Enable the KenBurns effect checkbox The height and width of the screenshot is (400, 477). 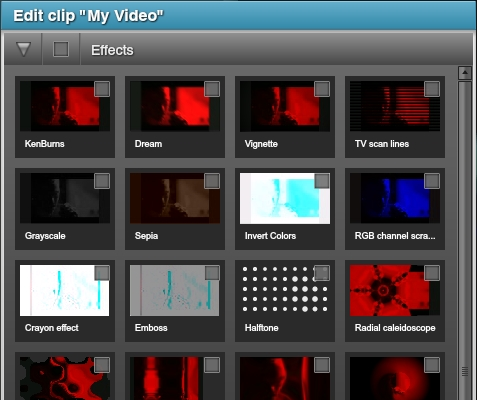[102, 89]
